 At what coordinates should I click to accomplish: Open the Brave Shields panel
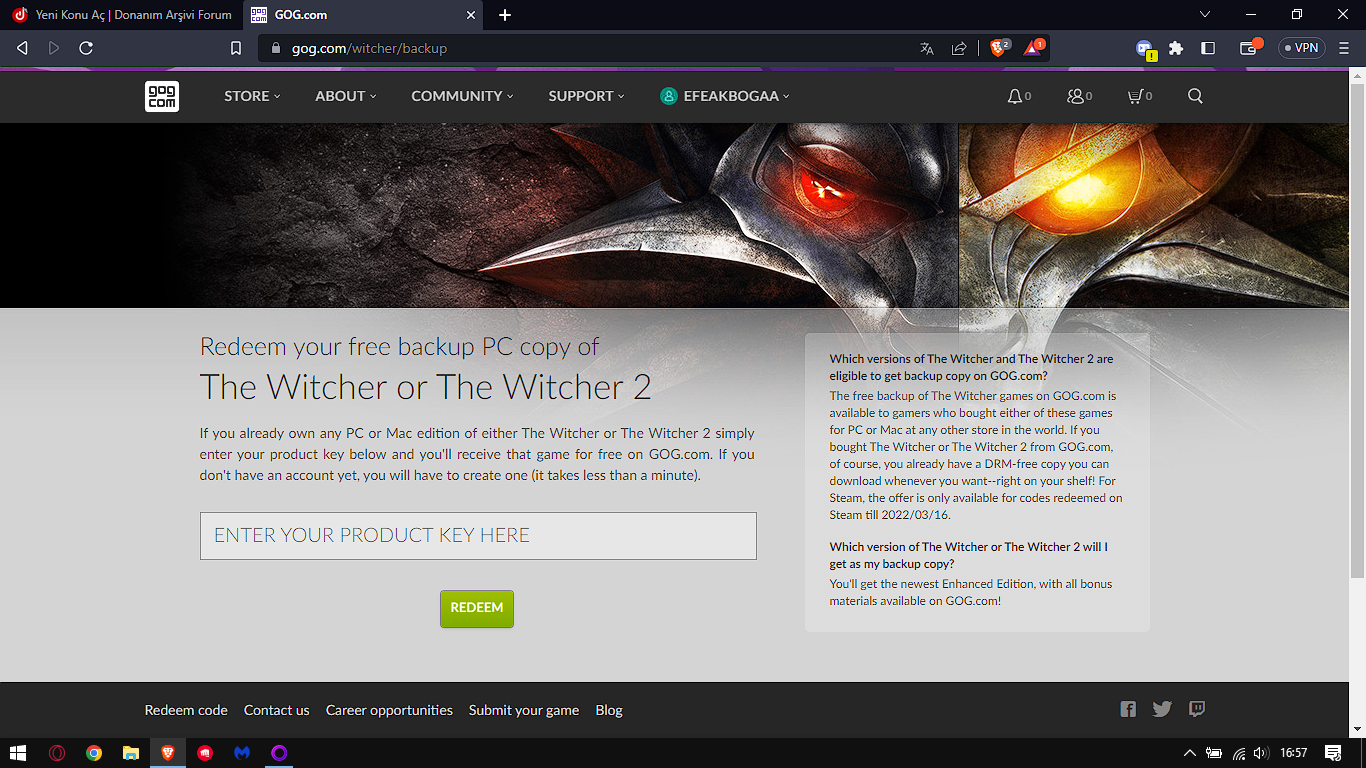[x=998, y=48]
